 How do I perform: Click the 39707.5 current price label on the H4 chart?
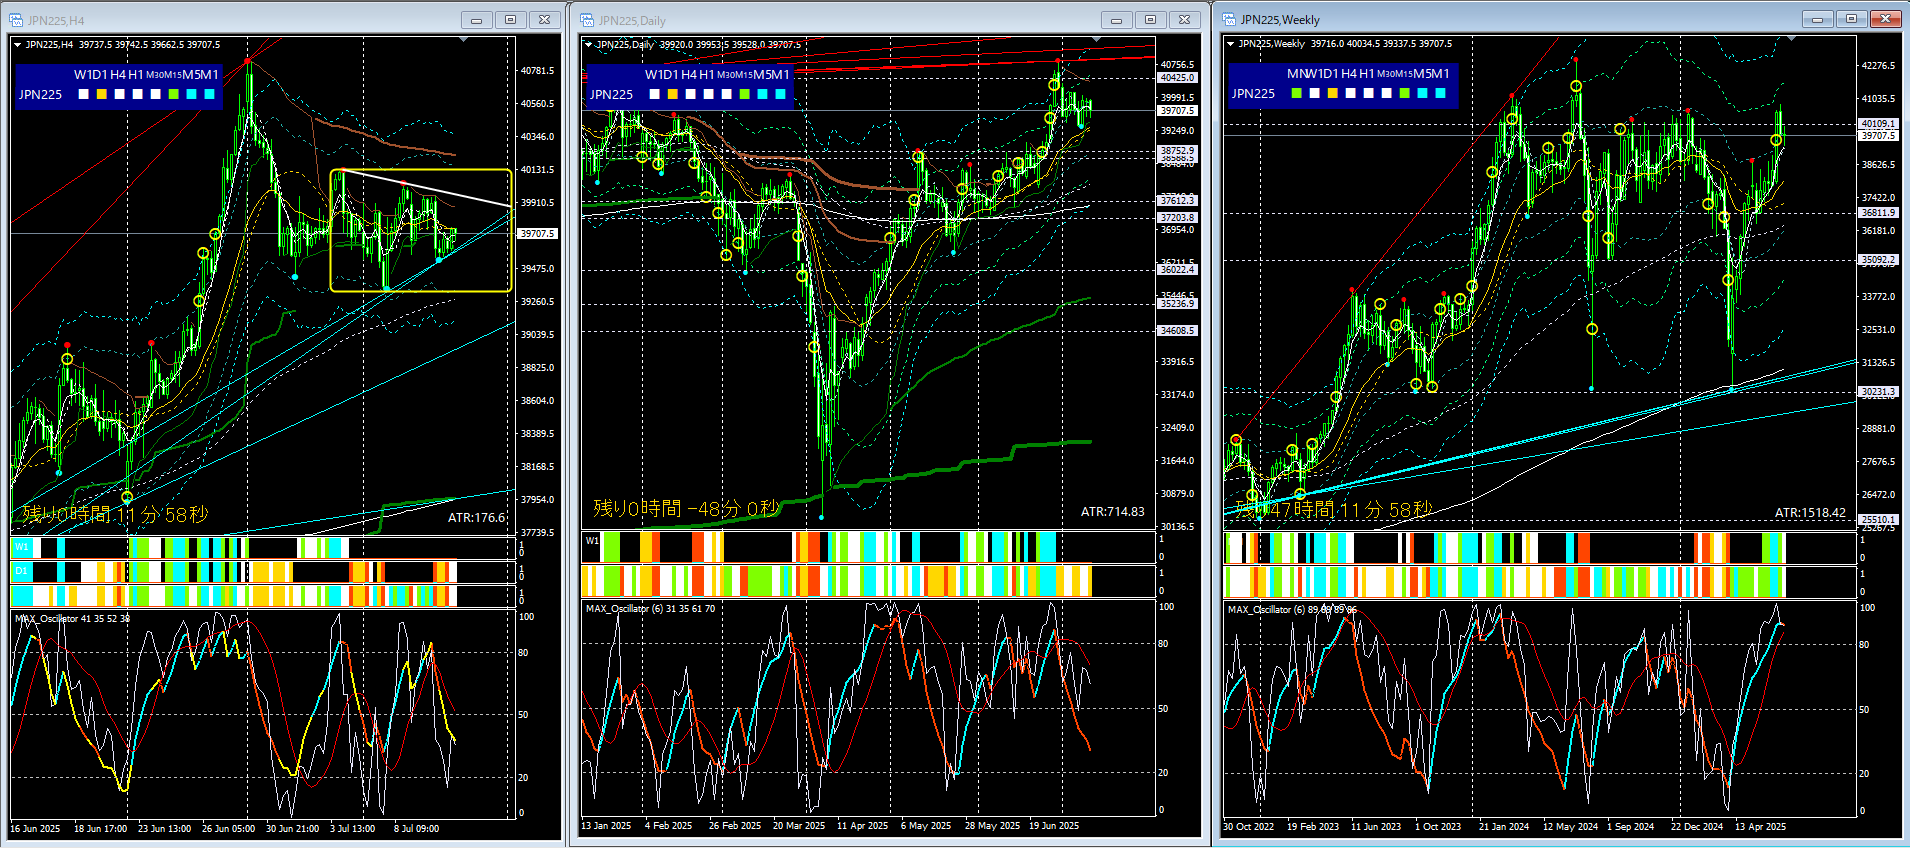click(537, 234)
